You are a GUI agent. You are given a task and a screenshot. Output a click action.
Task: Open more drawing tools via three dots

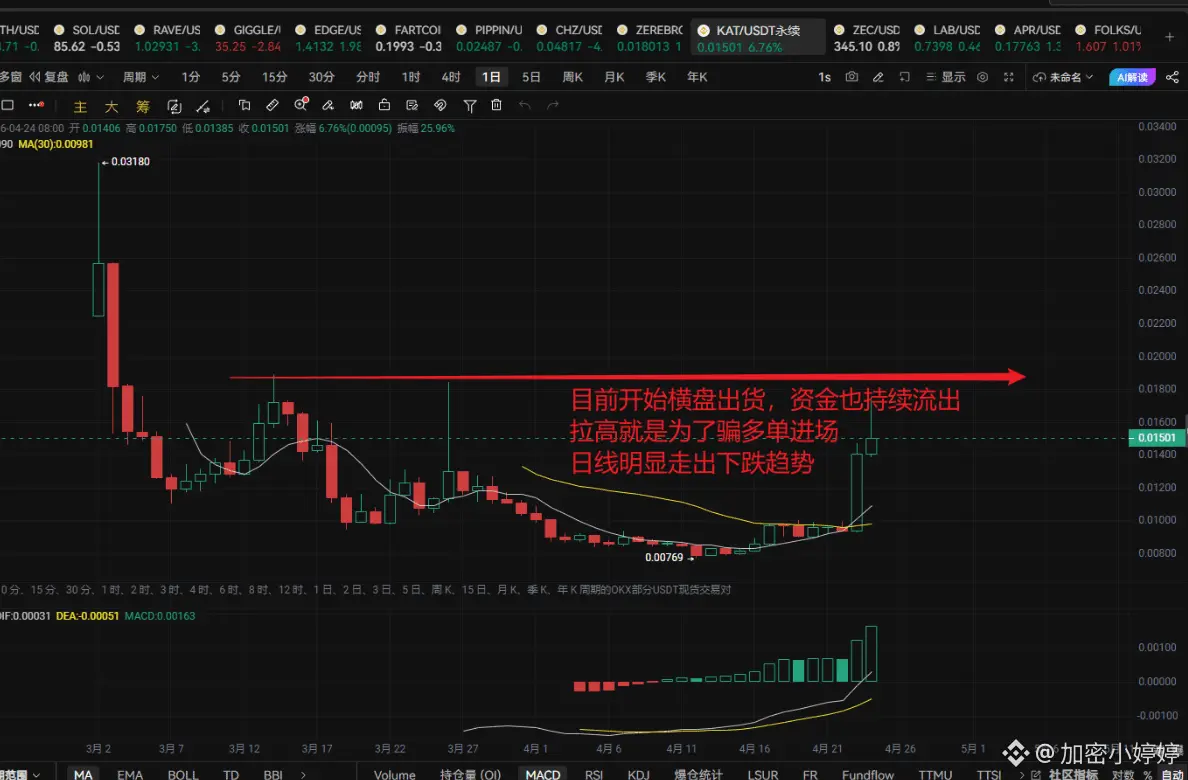coord(36,105)
